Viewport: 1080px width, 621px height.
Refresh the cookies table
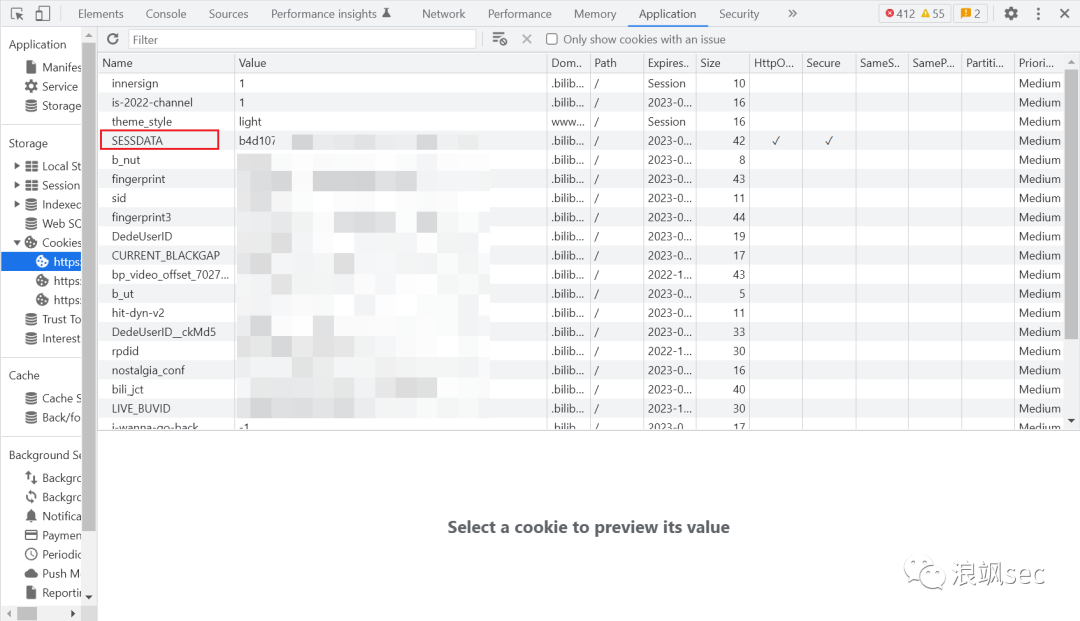coord(113,39)
